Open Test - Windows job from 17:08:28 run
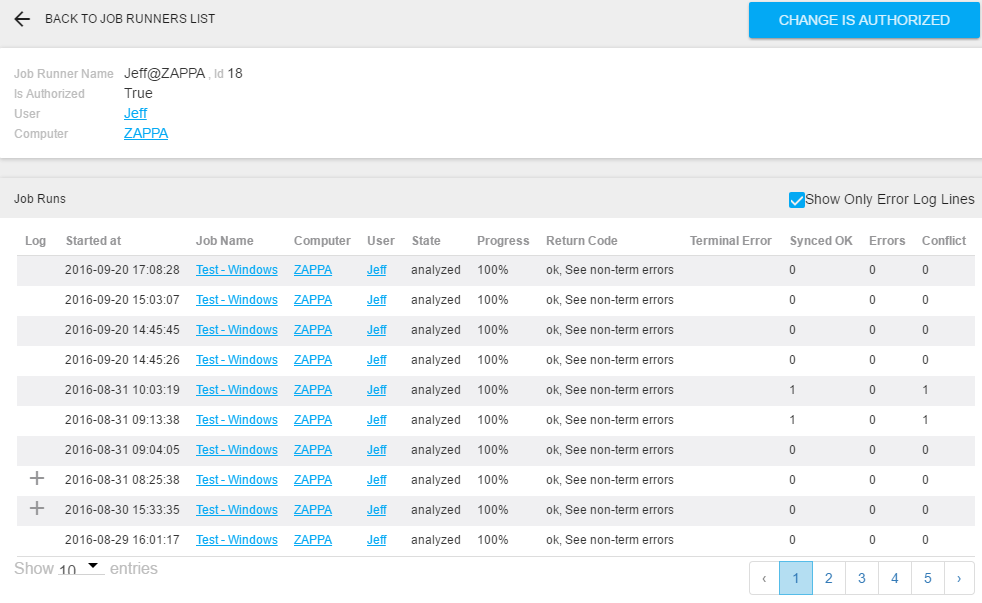This screenshot has height=603, width=982. click(x=236, y=270)
